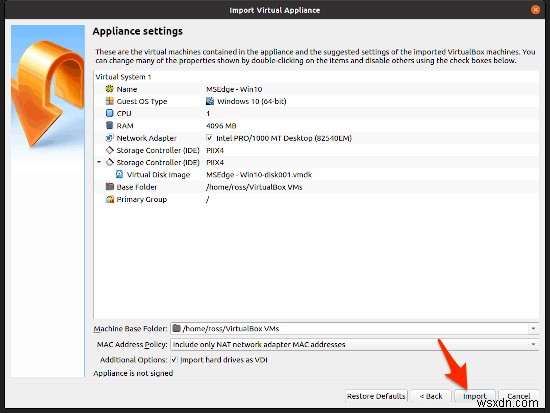The width and height of the screenshot is (550, 413).
Task: Select the Virtual System 1 tree header
Action: coord(123,77)
